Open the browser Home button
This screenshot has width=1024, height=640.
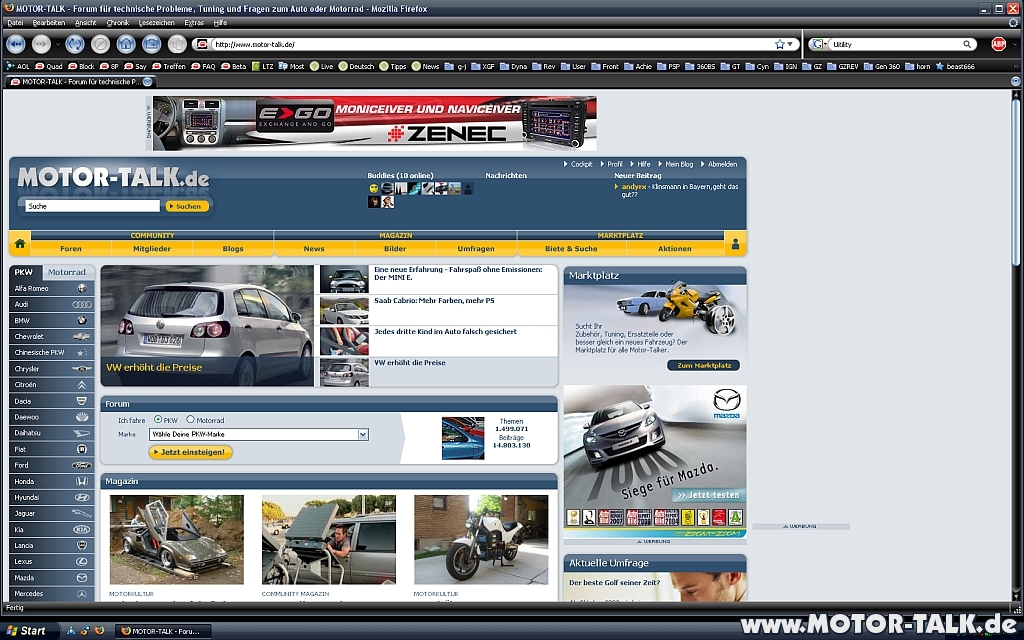click(x=126, y=44)
